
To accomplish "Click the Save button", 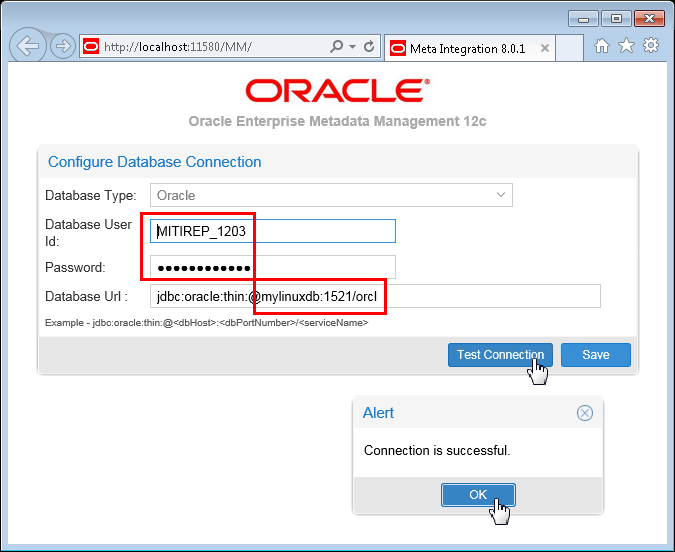I will coord(596,355).
